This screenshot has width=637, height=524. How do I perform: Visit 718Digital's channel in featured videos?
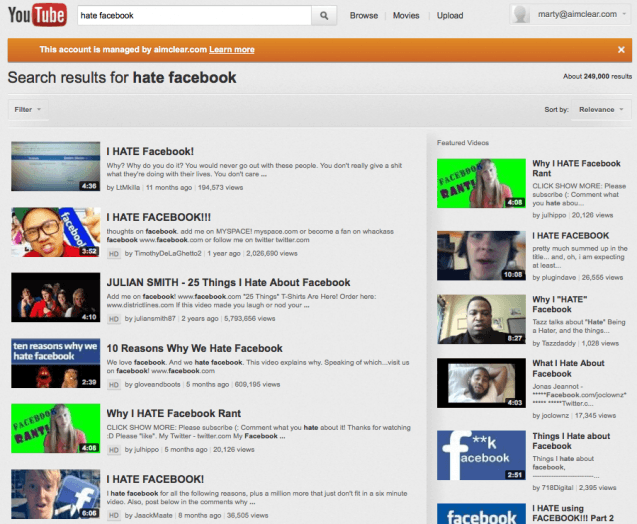(557, 488)
